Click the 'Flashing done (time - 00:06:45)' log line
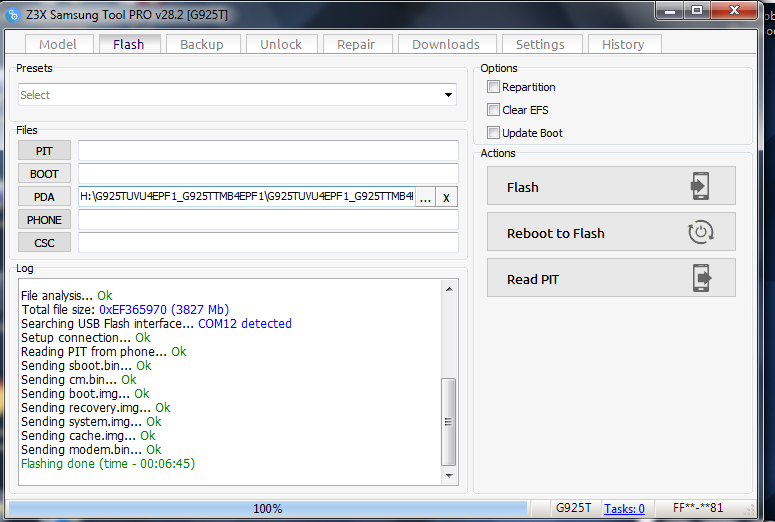This screenshot has height=522, width=775. [108, 464]
